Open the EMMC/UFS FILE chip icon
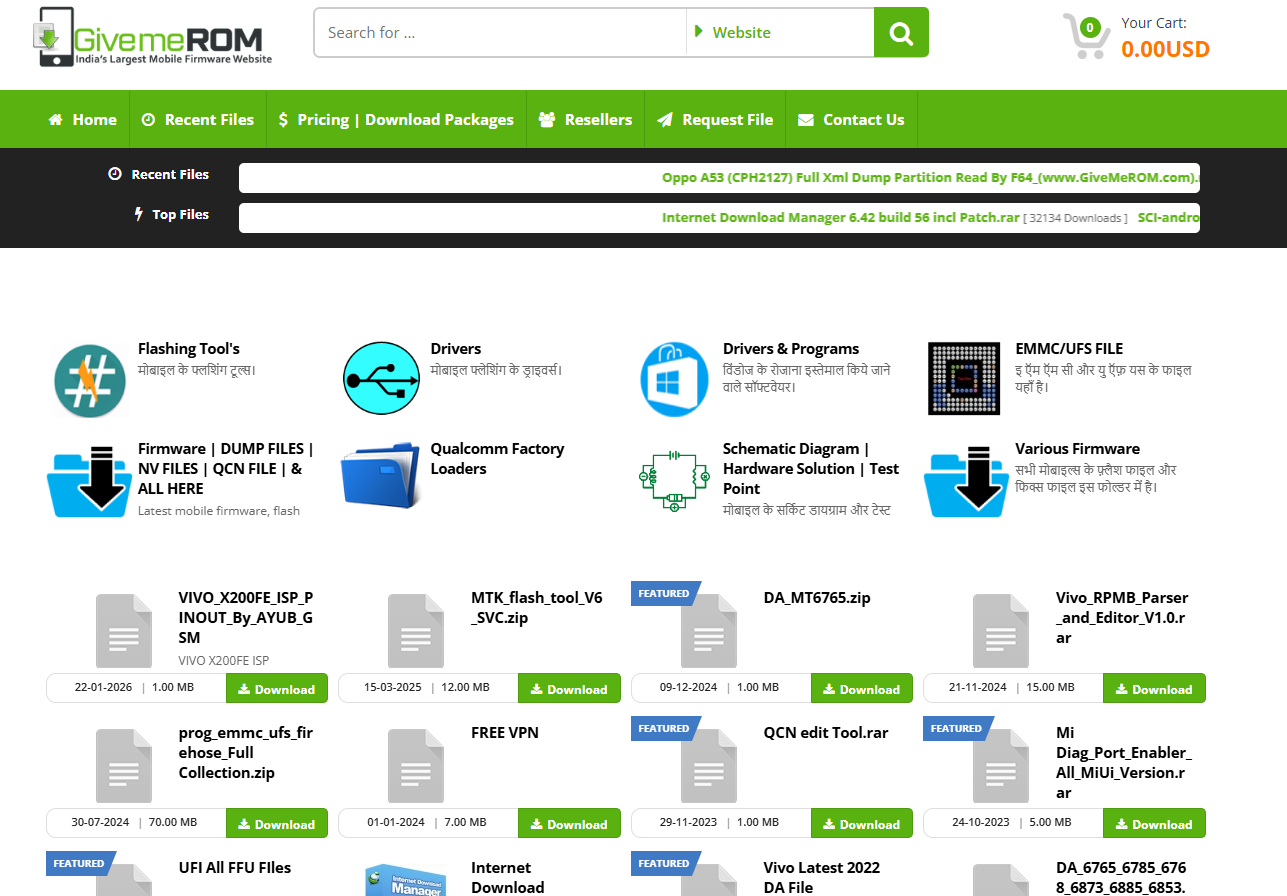 click(x=964, y=378)
